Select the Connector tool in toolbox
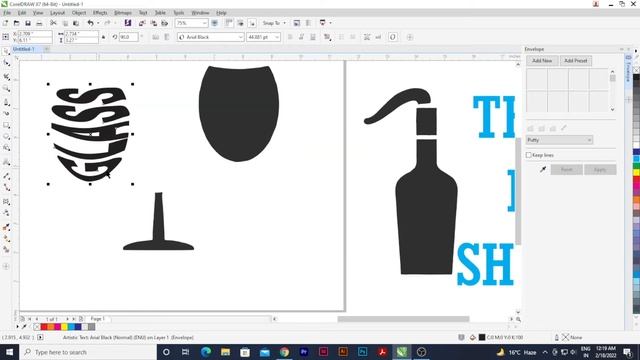640x360 pixels. (x=6, y=187)
